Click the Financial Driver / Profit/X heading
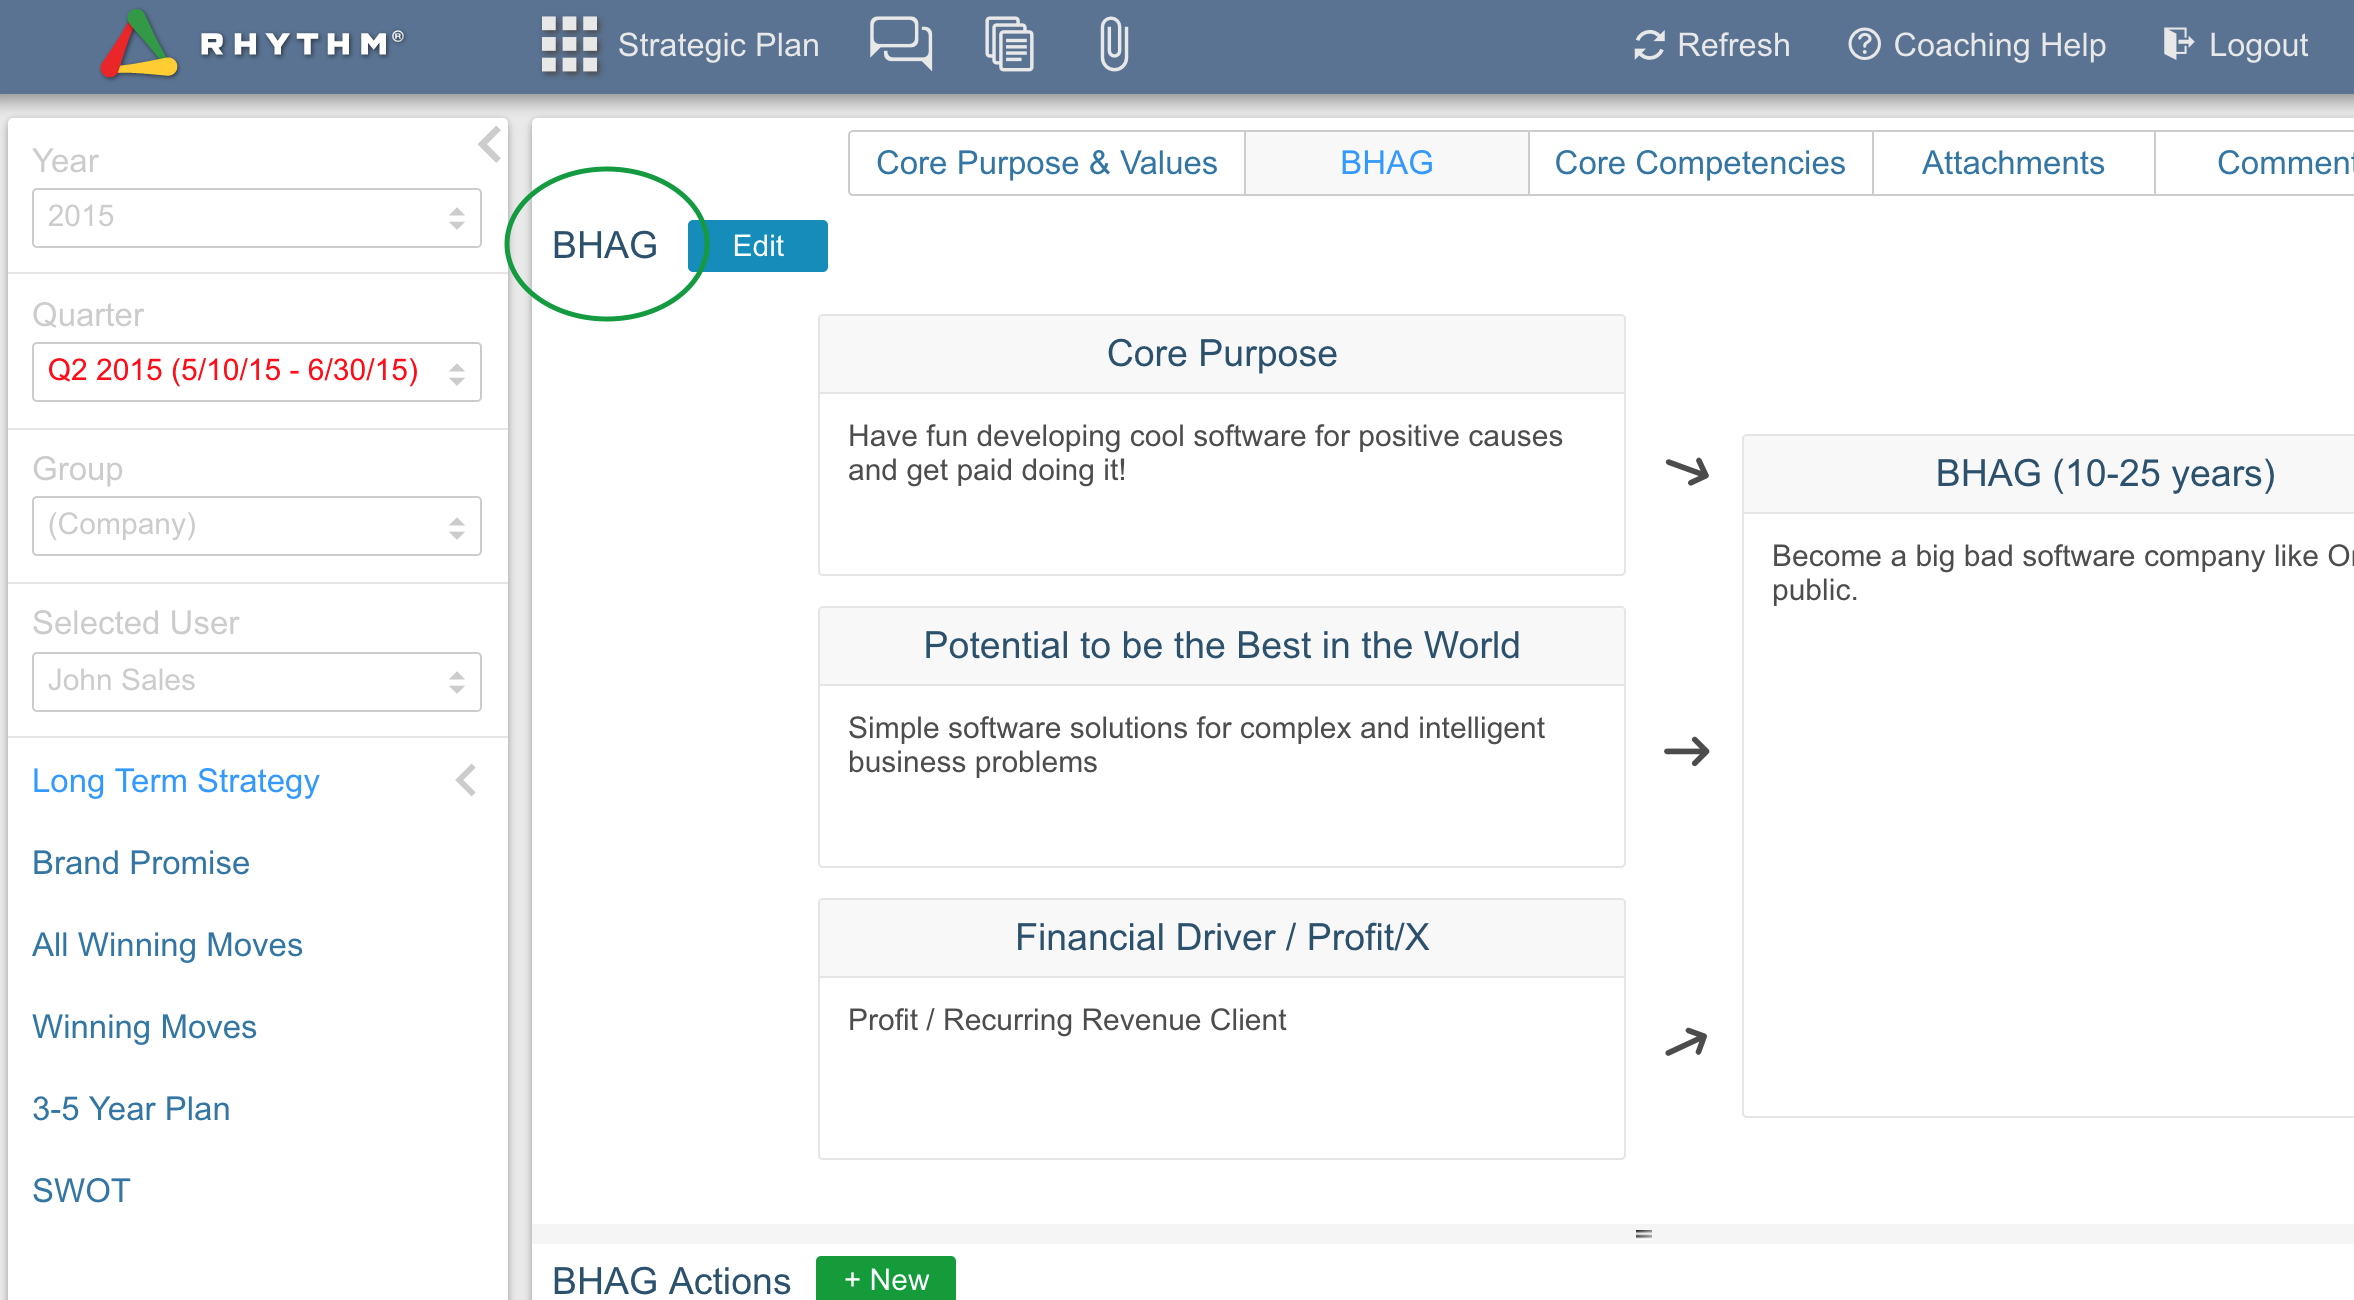Viewport: 2354px width, 1300px height. (1222, 938)
